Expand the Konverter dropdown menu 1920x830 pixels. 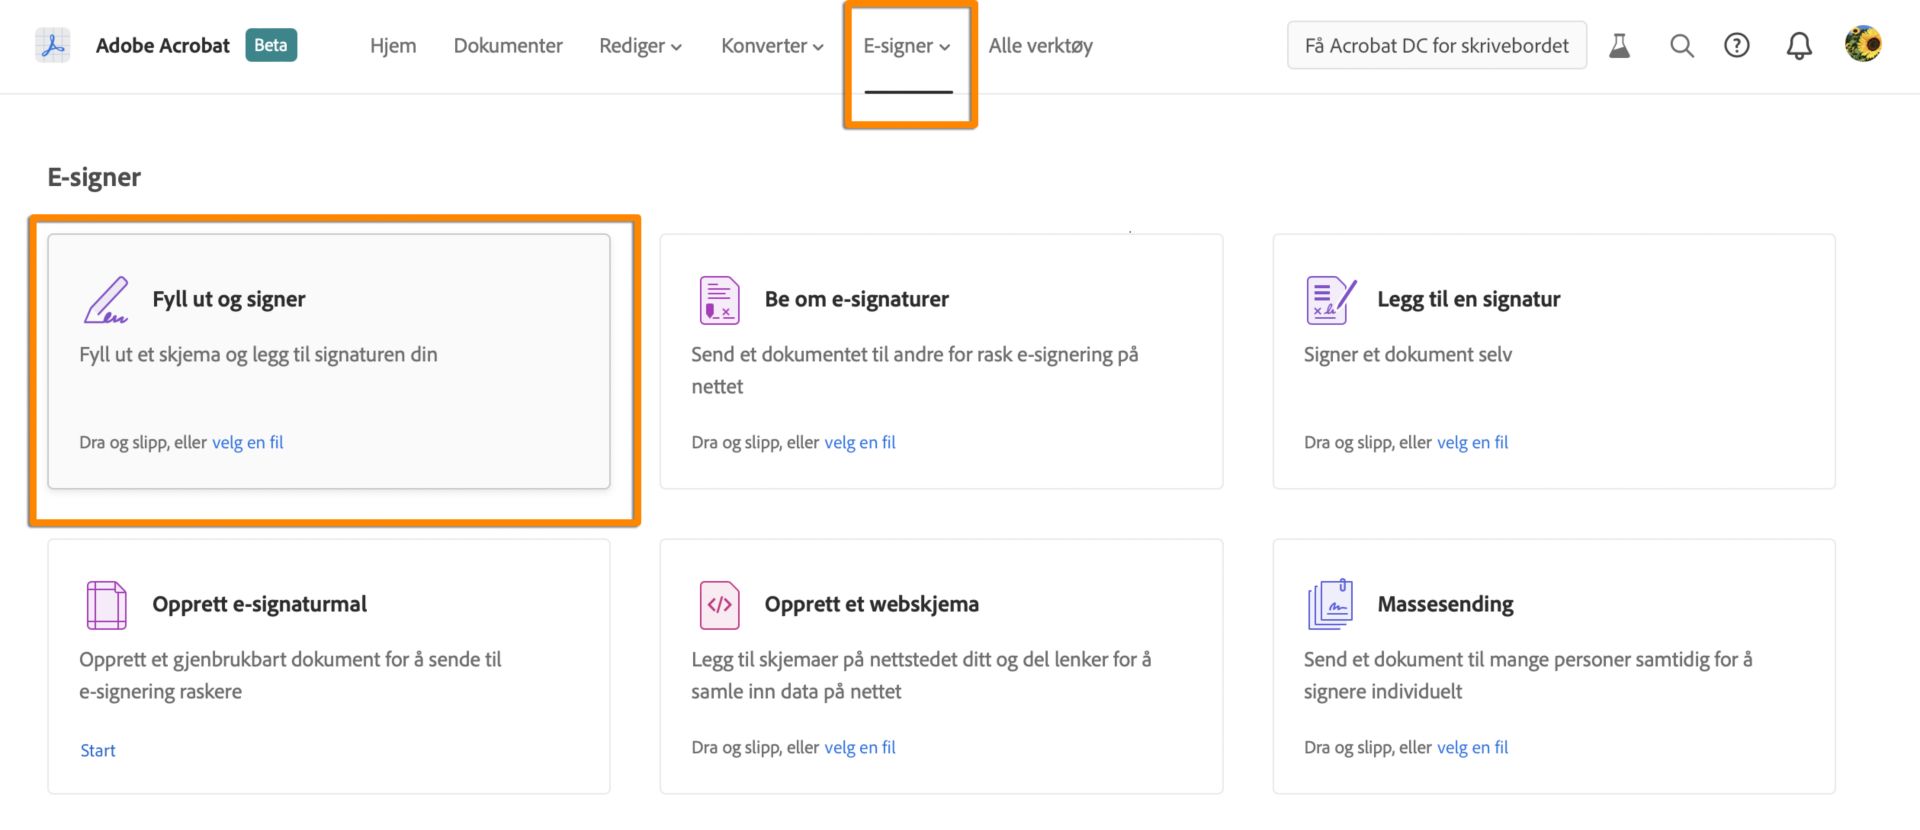(772, 46)
